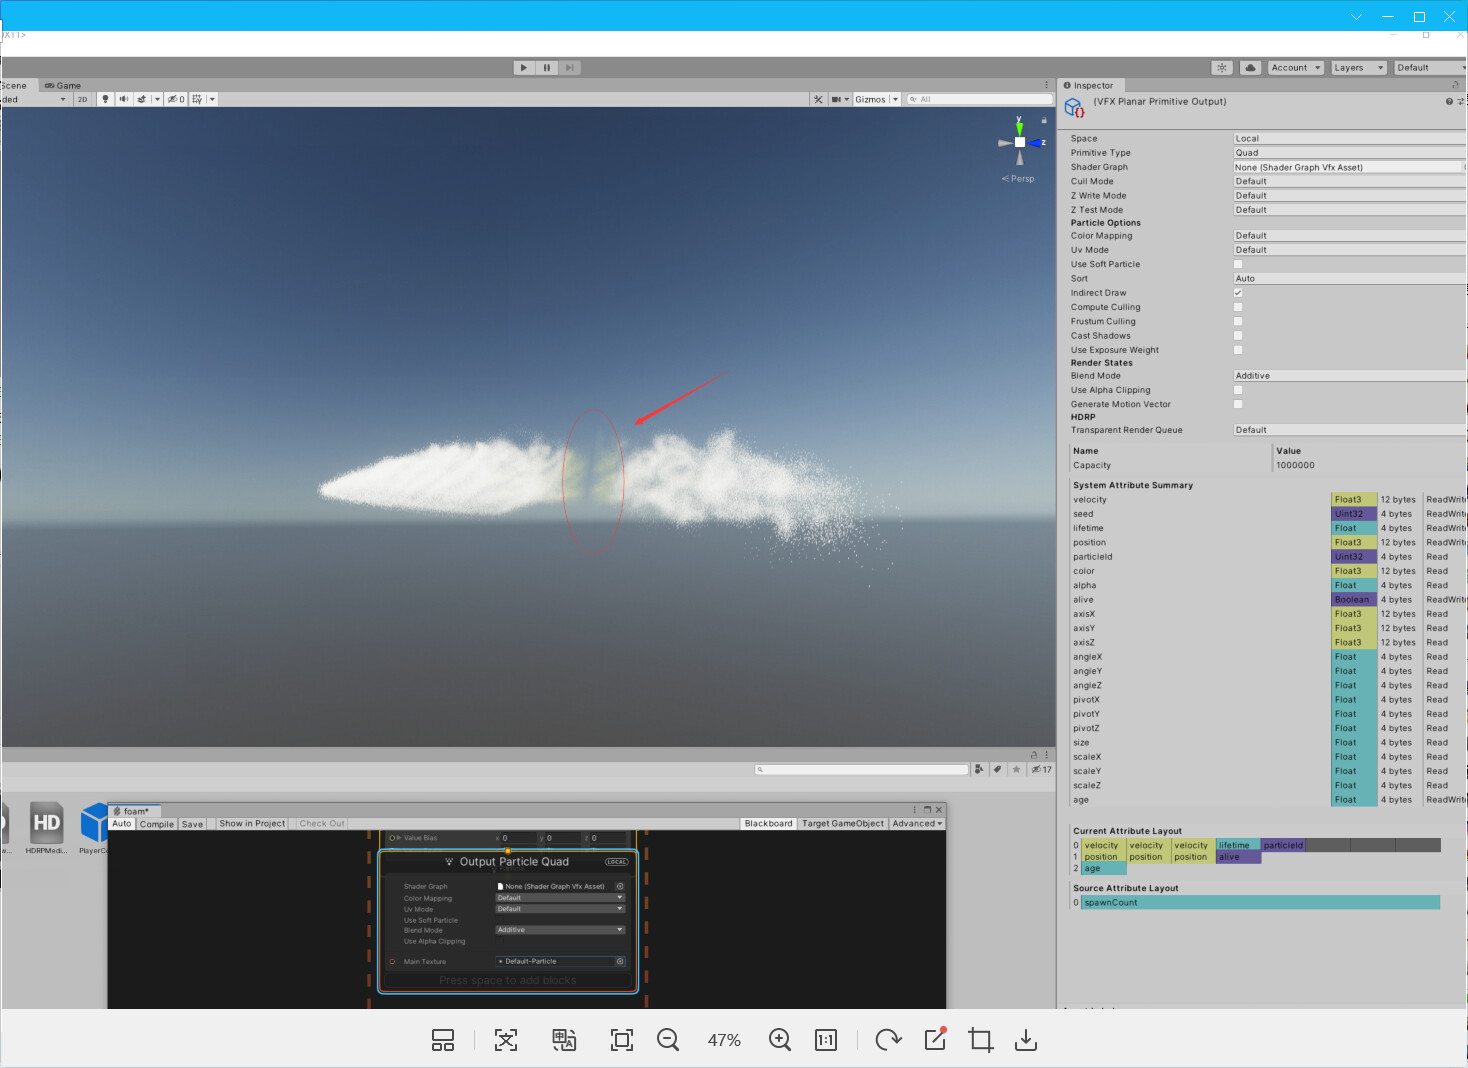Enable the Cast Shadows checkbox
1468x1068 pixels.
pos(1237,335)
